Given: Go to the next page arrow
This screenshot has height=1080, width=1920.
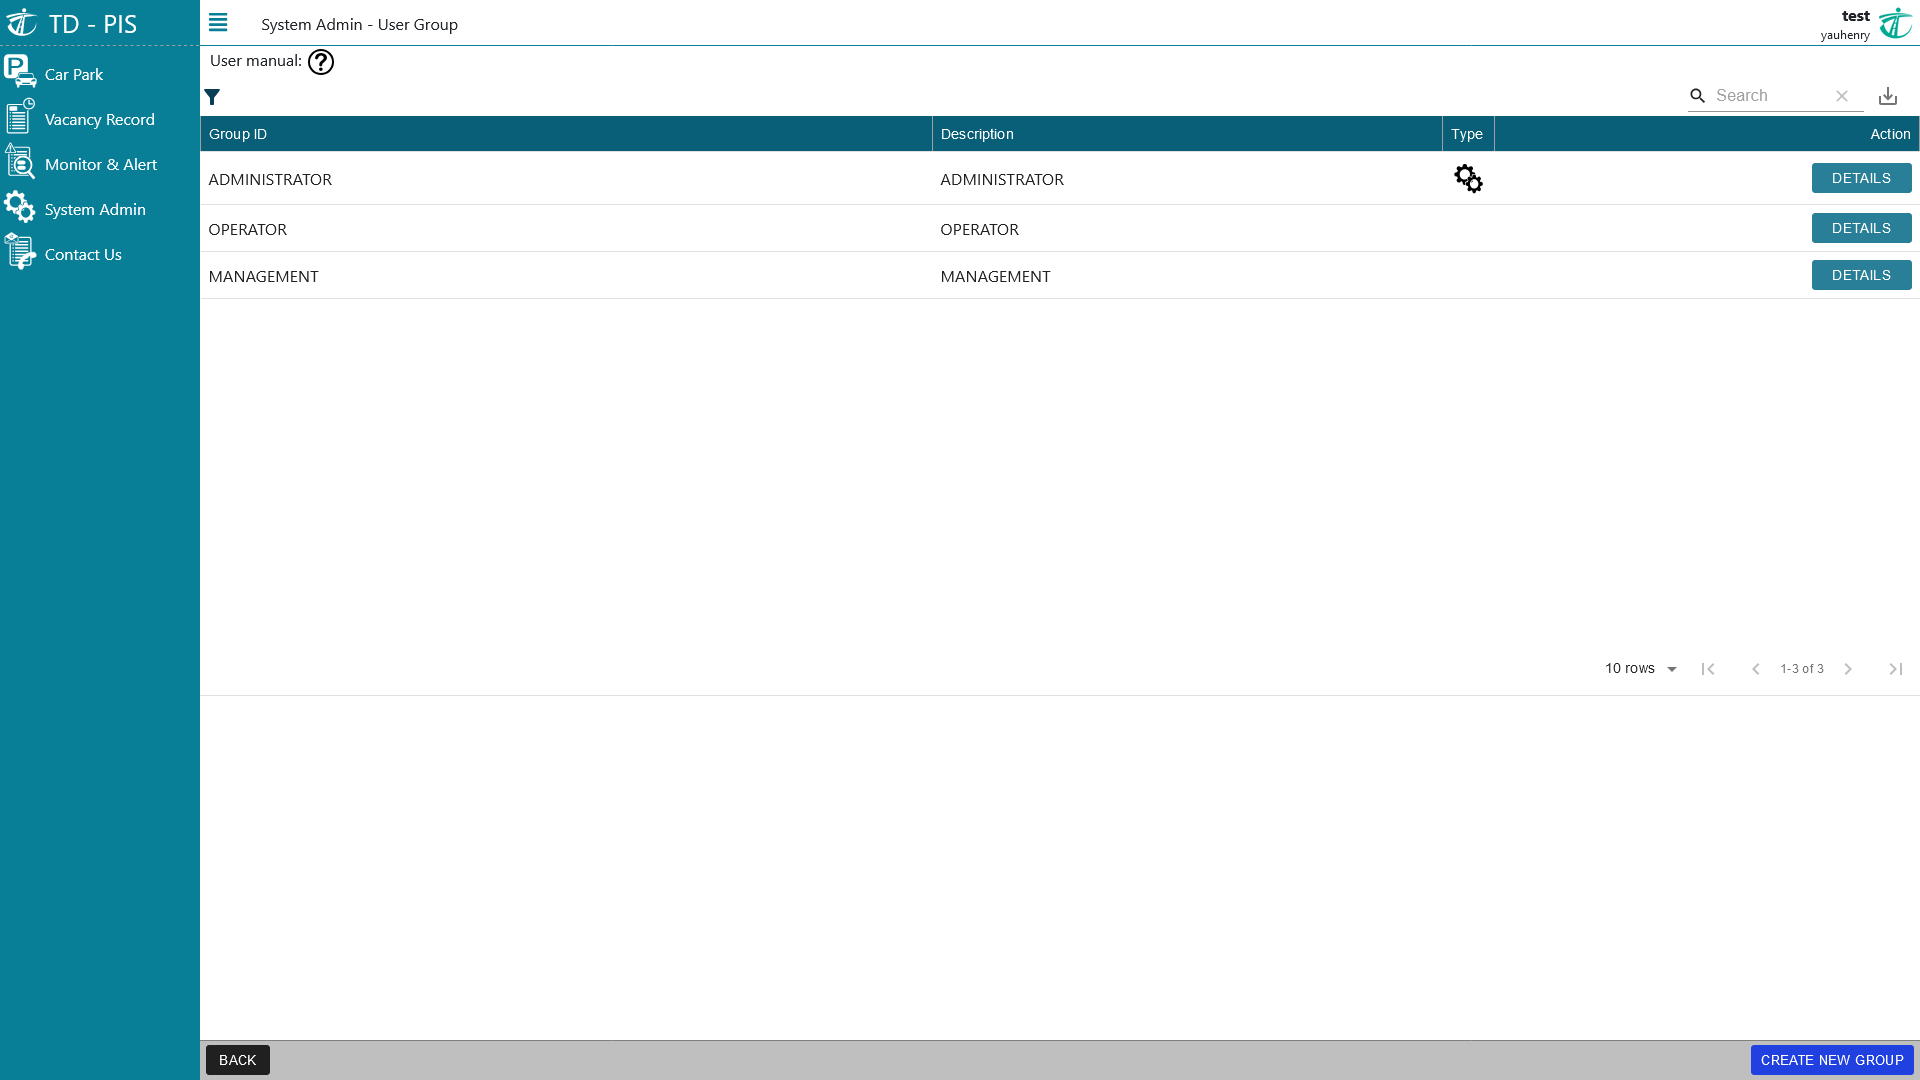Looking at the screenshot, I should click(x=1848, y=669).
